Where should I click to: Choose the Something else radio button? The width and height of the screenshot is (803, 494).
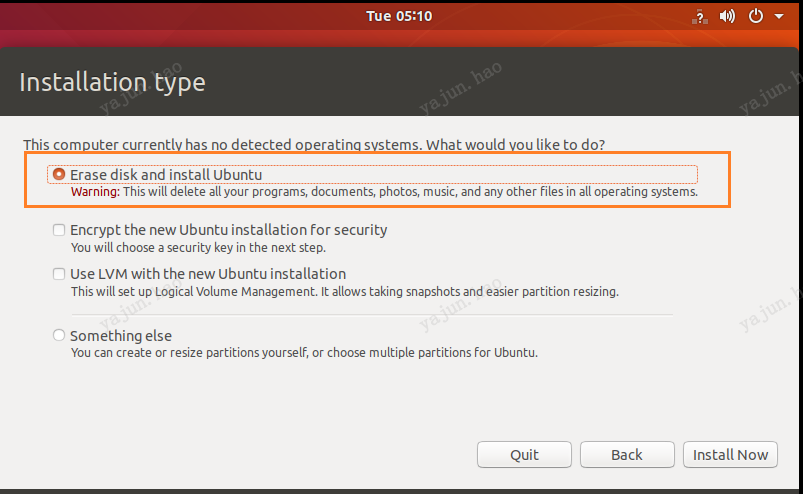tap(59, 335)
